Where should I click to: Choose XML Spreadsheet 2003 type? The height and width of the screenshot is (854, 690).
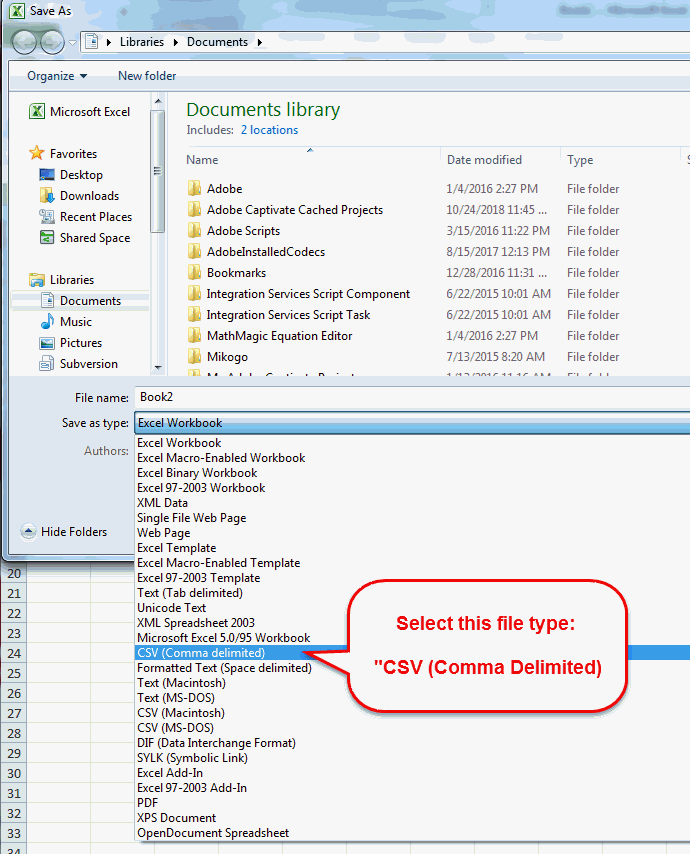coord(196,623)
